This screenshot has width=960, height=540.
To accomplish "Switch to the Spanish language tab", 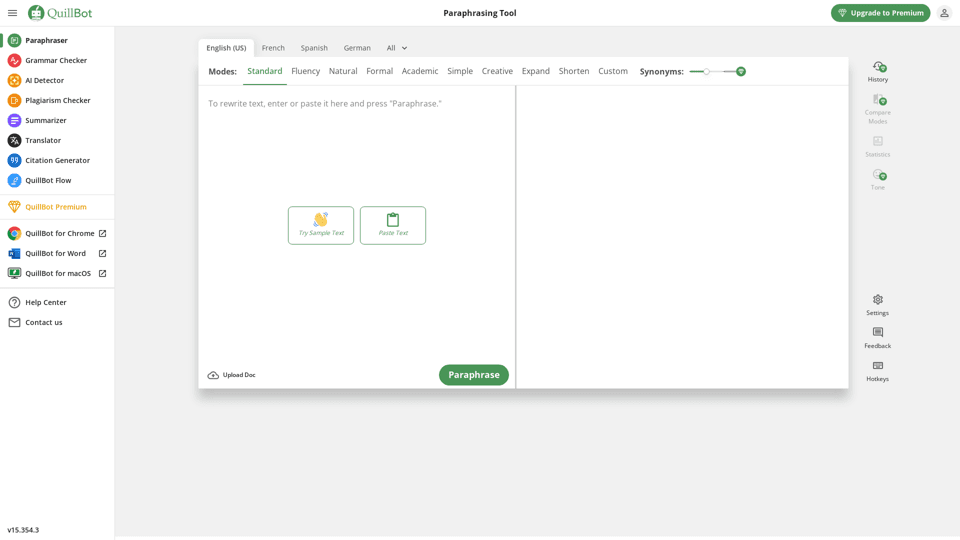I will pos(314,48).
